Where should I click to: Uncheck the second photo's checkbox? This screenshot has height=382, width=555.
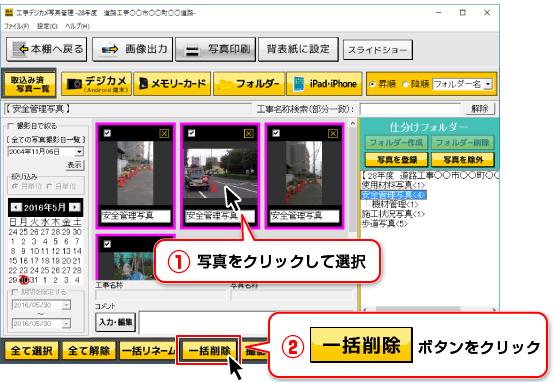click(191, 133)
